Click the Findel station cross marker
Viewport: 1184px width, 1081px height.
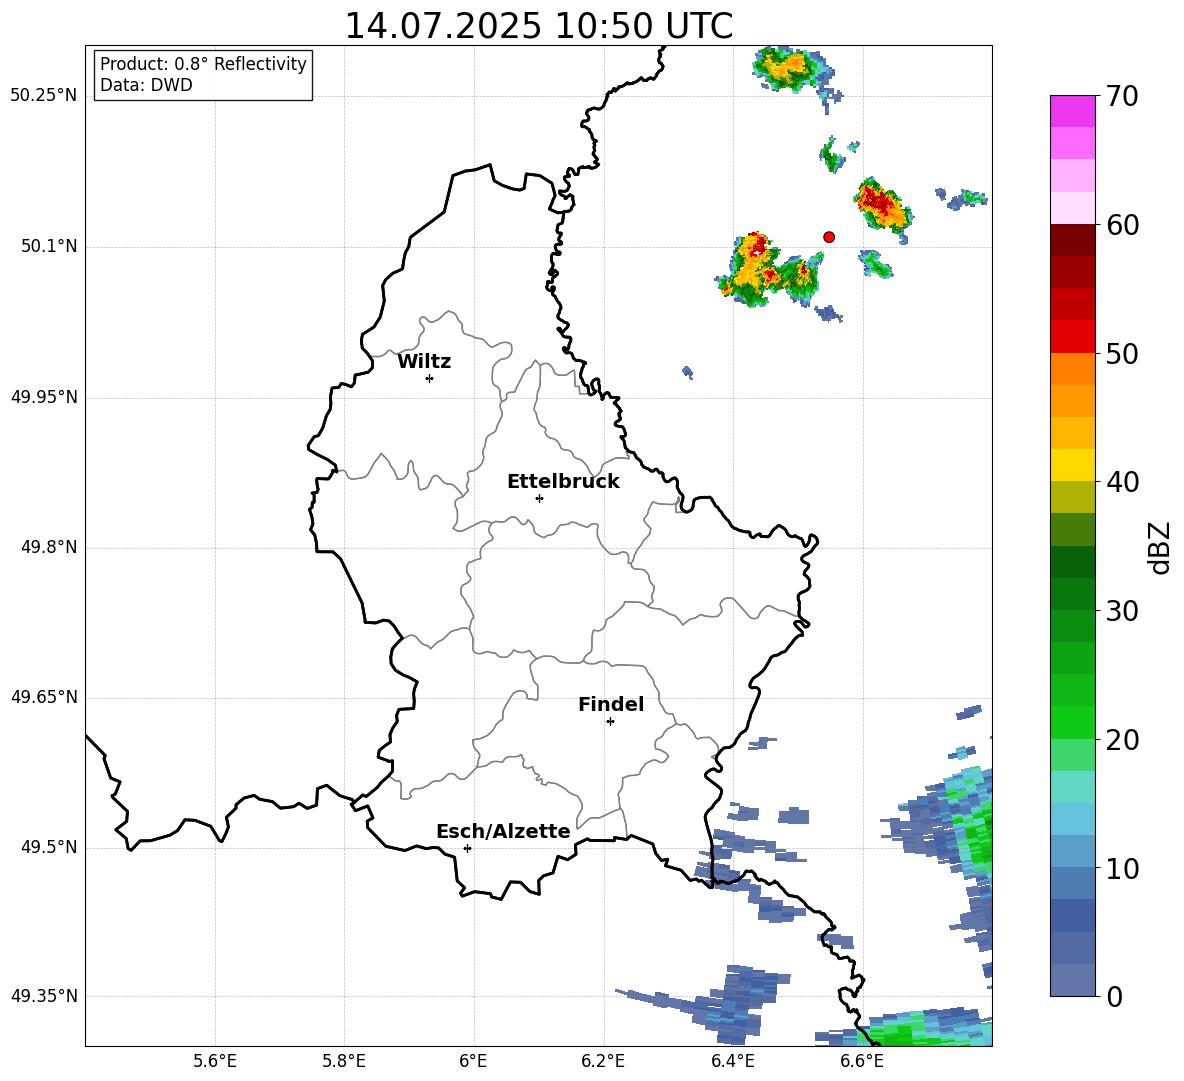[x=610, y=722]
